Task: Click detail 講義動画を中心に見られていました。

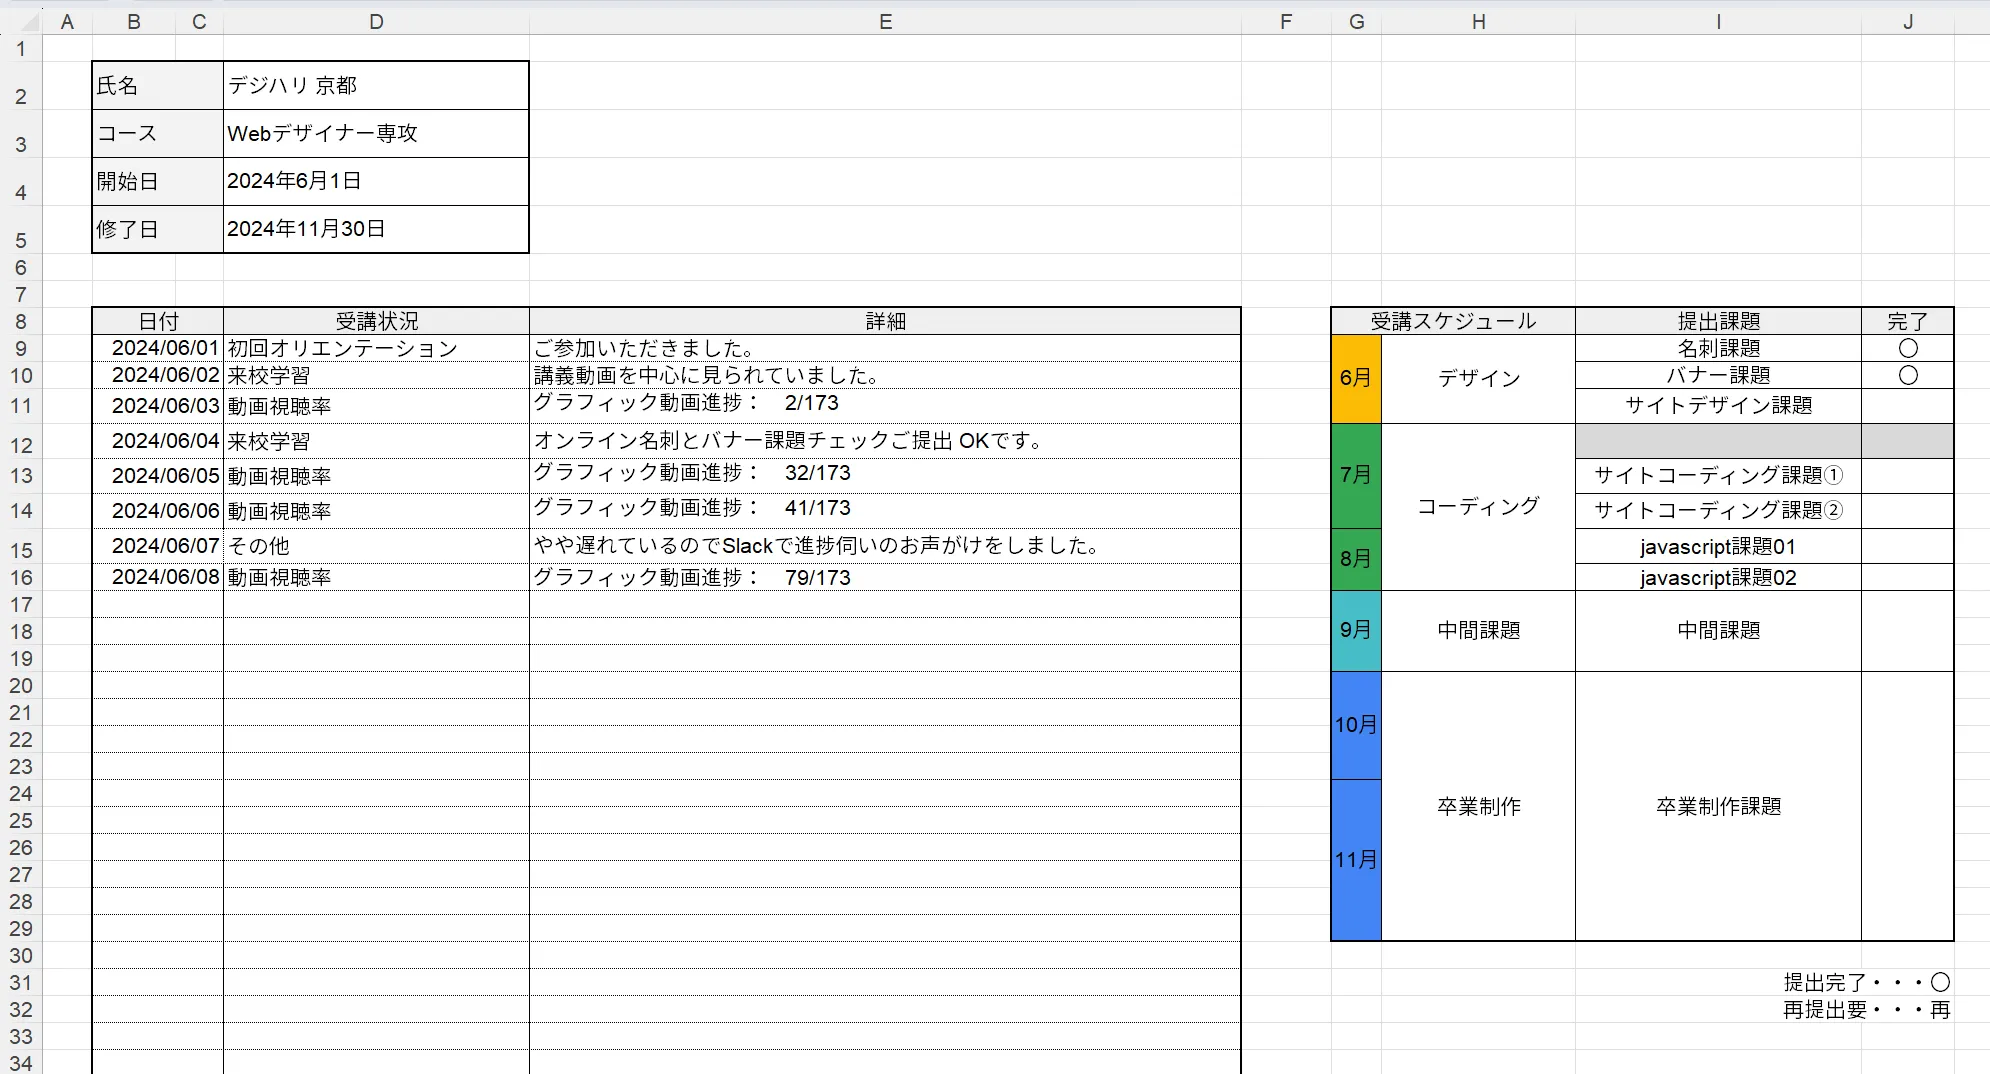Action: pos(885,375)
